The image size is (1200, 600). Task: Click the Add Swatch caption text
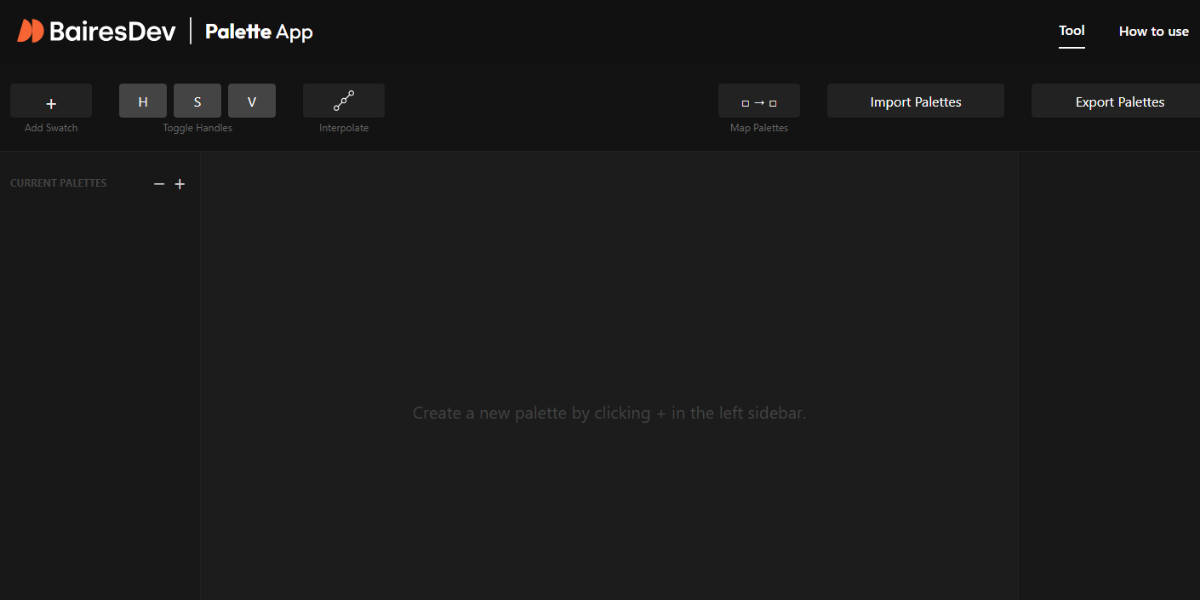pos(51,128)
